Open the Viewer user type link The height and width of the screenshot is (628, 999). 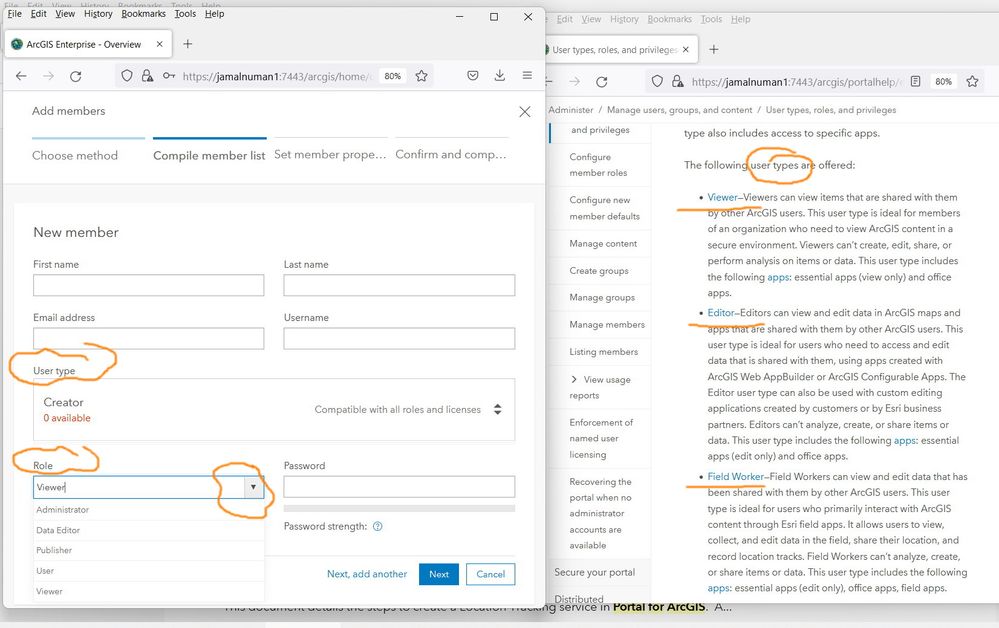coord(722,197)
